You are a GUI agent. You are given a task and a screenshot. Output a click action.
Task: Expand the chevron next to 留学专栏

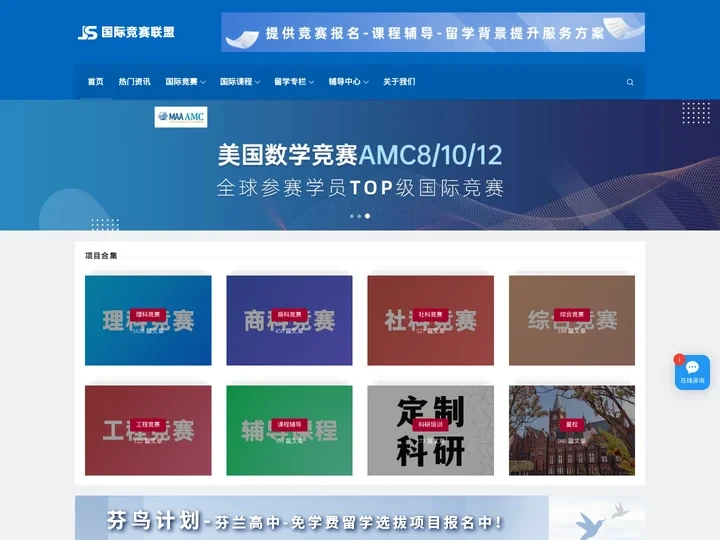311,82
